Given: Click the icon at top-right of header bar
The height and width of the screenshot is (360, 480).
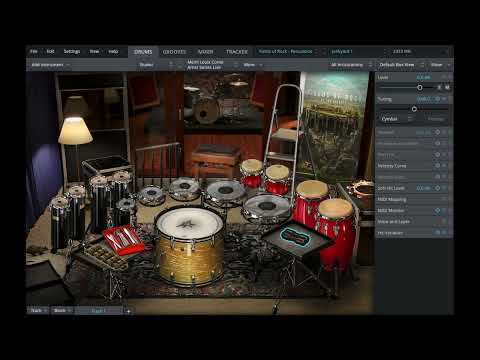Looking at the screenshot, I should (446, 52).
